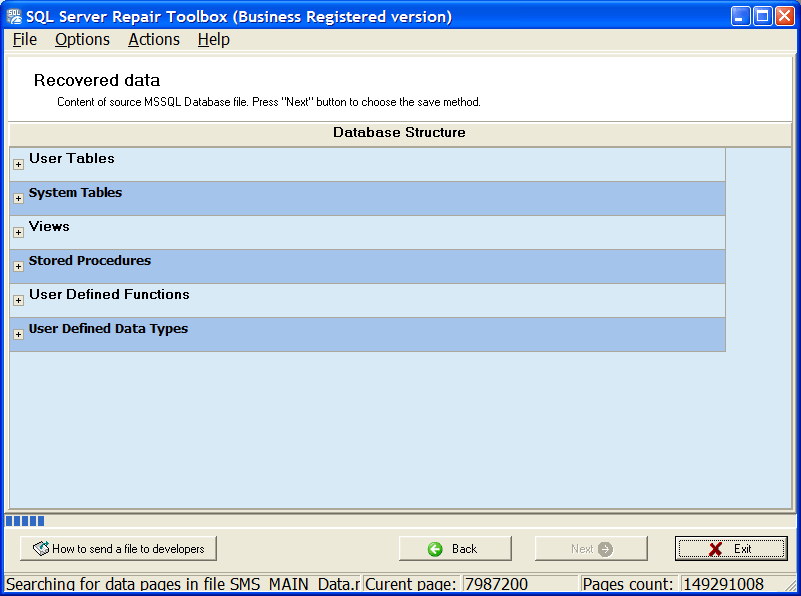This screenshot has width=801, height=596.
Task: Expand the Views node
Action: pyautogui.click(x=18, y=232)
